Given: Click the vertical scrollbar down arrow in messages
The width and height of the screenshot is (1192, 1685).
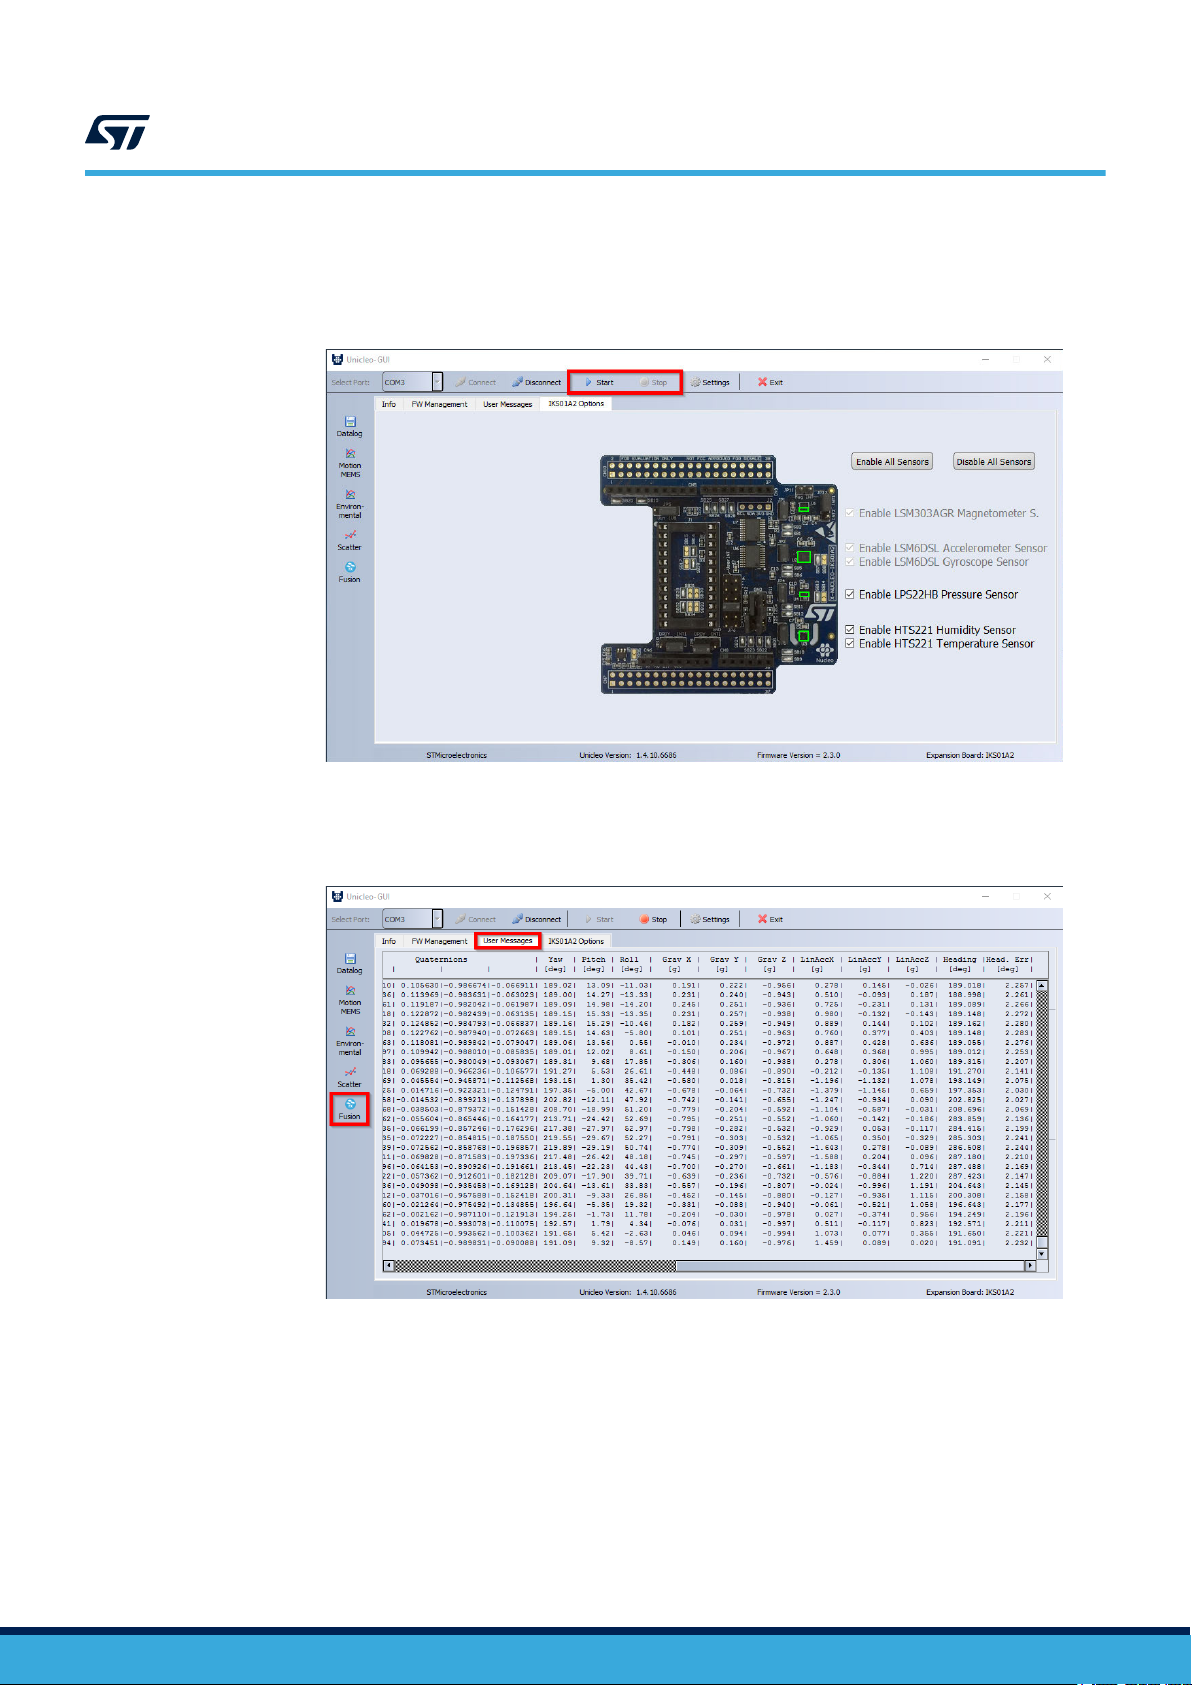Looking at the screenshot, I should 1042,1253.
